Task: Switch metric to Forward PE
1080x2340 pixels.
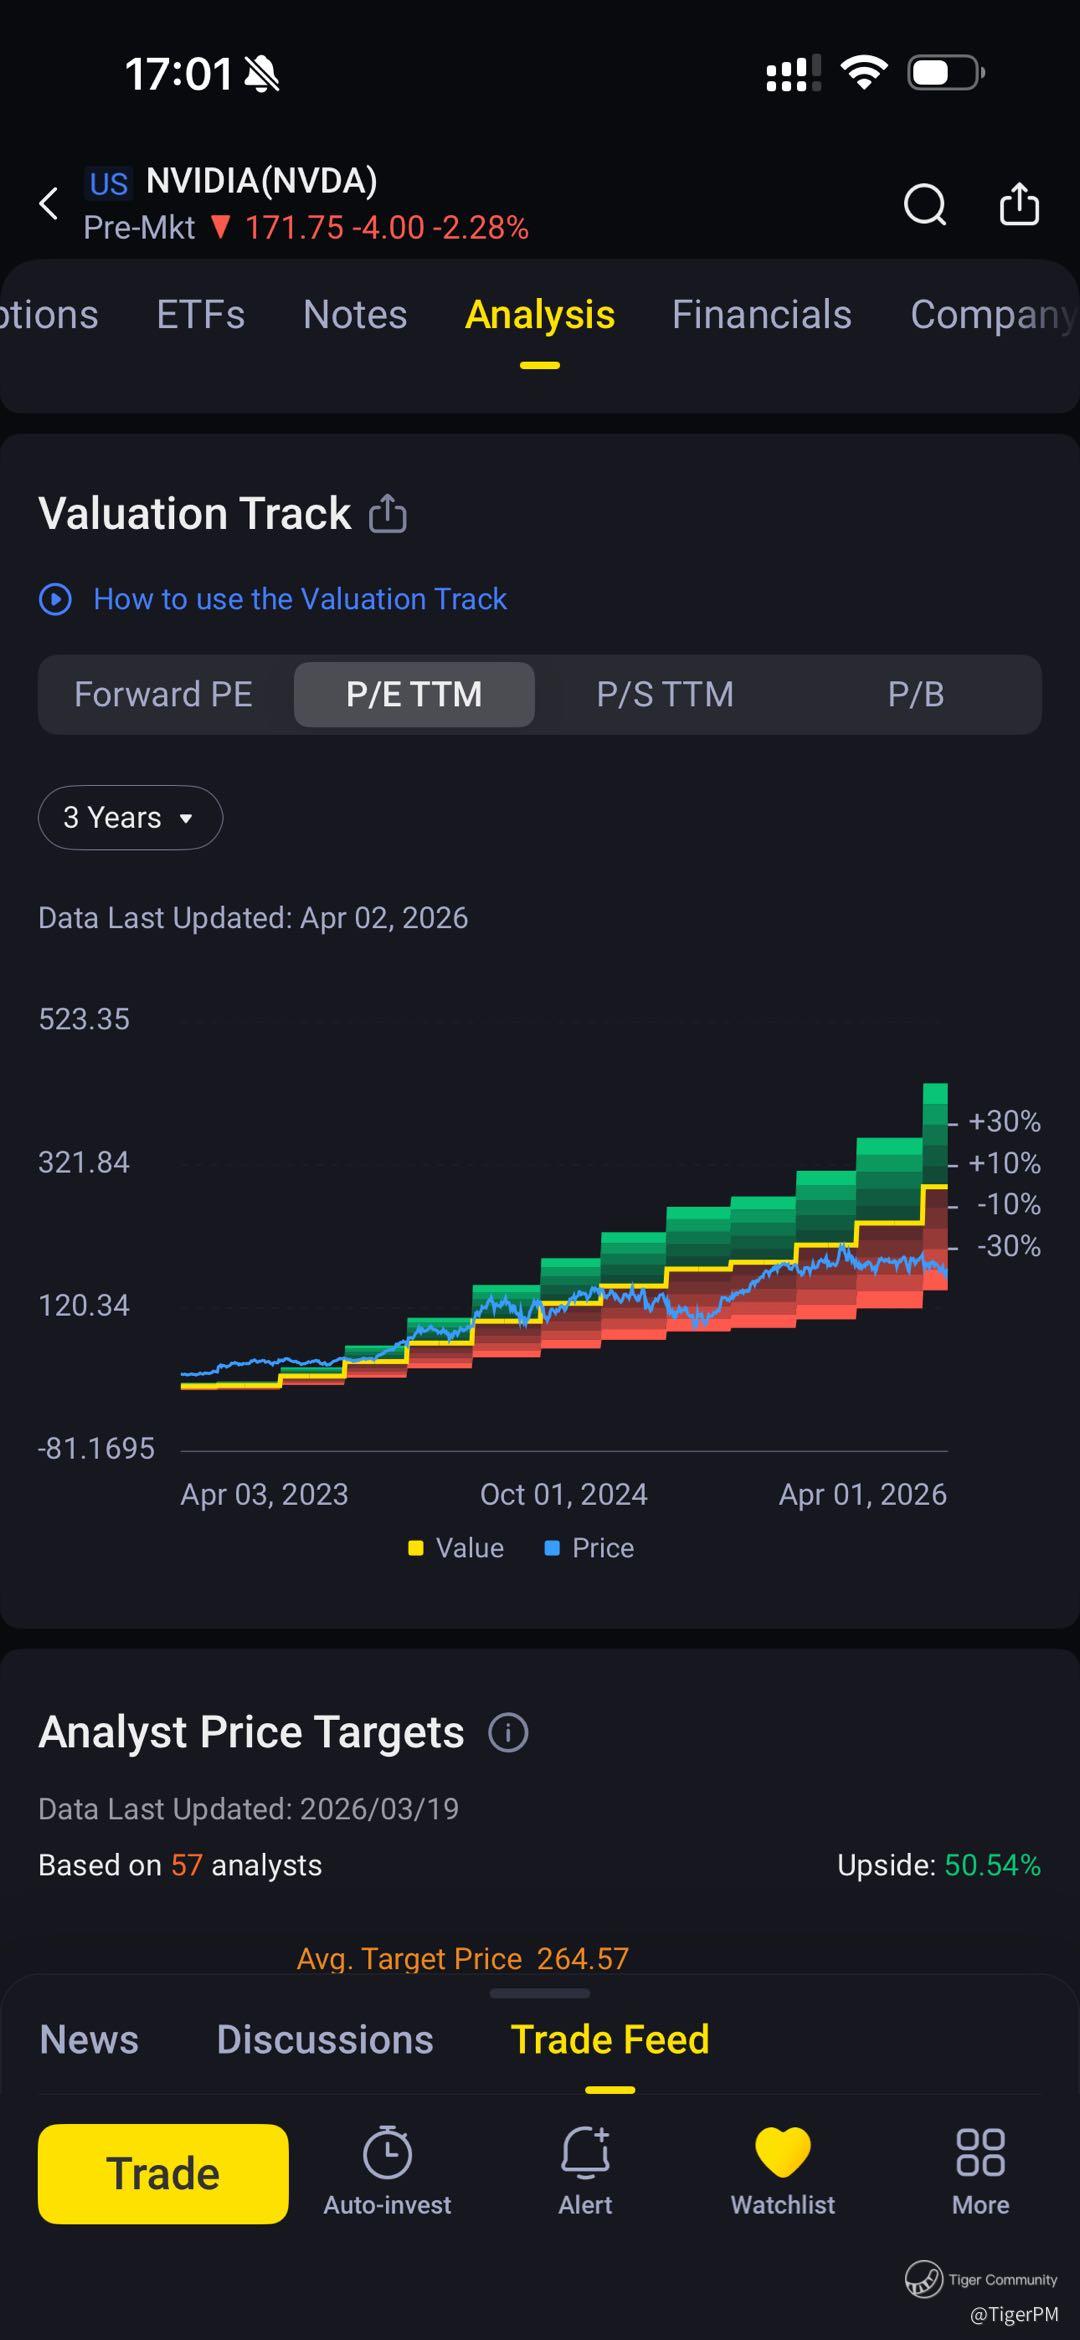Action: click(x=163, y=694)
